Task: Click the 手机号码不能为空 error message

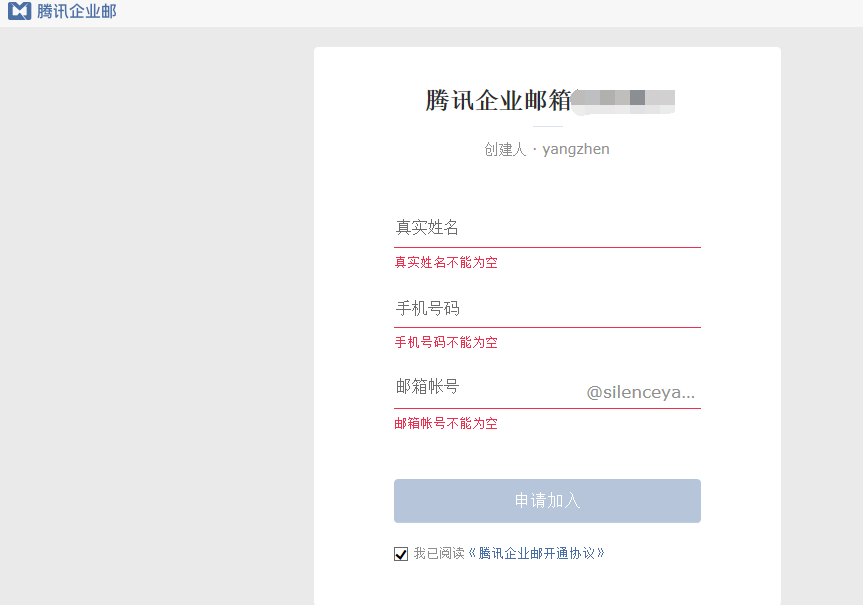Action: pyautogui.click(x=446, y=343)
